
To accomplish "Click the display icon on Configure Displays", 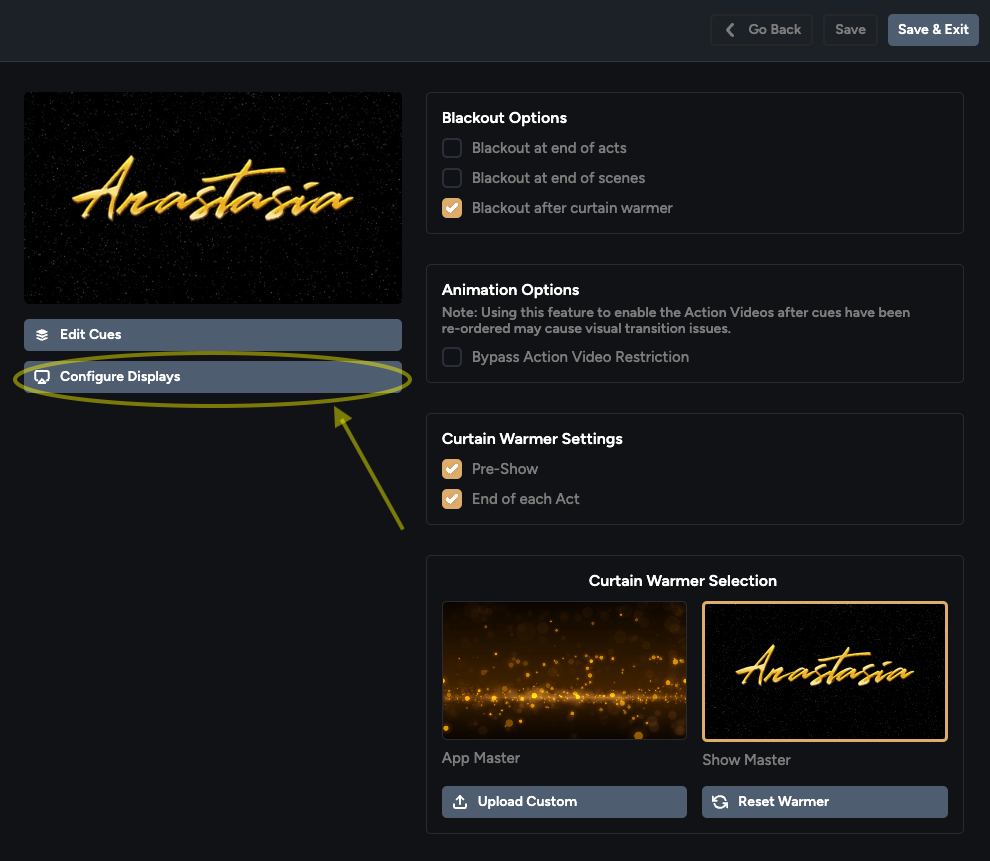I will 42,377.
